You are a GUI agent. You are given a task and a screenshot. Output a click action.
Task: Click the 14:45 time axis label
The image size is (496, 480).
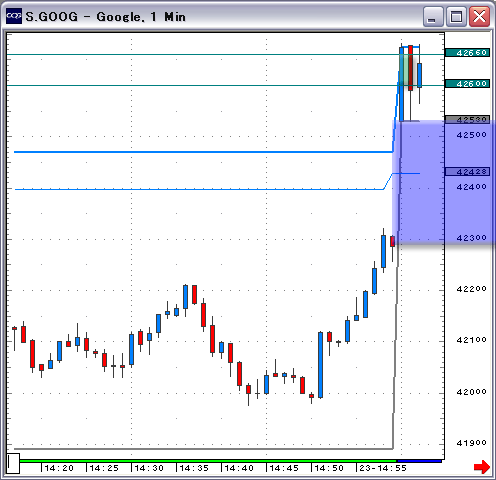coord(284,468)
